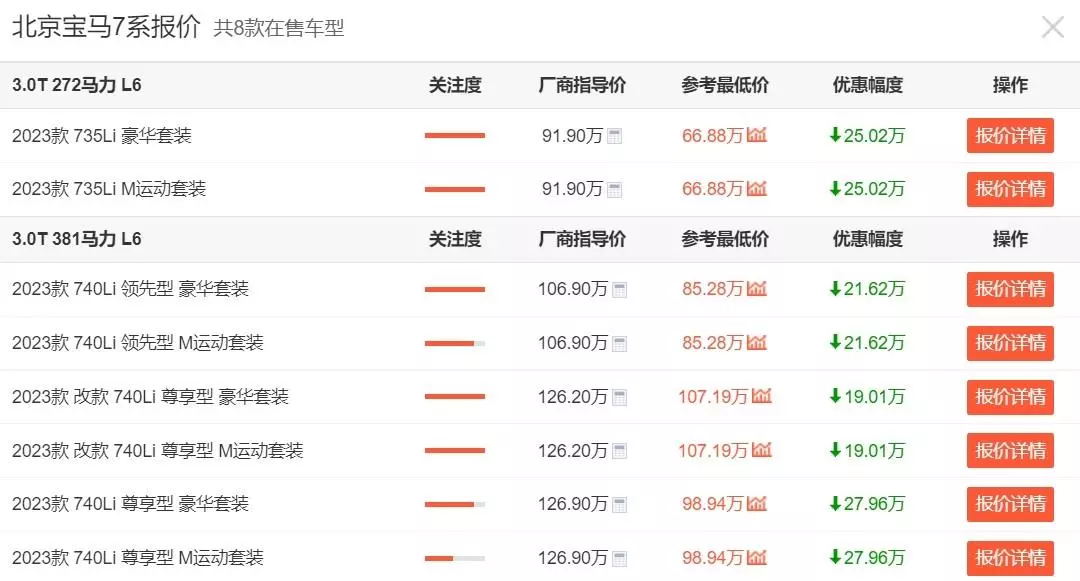1080x581 pixels.
Task: Show price trend chart for 改款 740Li 尊享型 M运动套装
Action: coord(761,450)
